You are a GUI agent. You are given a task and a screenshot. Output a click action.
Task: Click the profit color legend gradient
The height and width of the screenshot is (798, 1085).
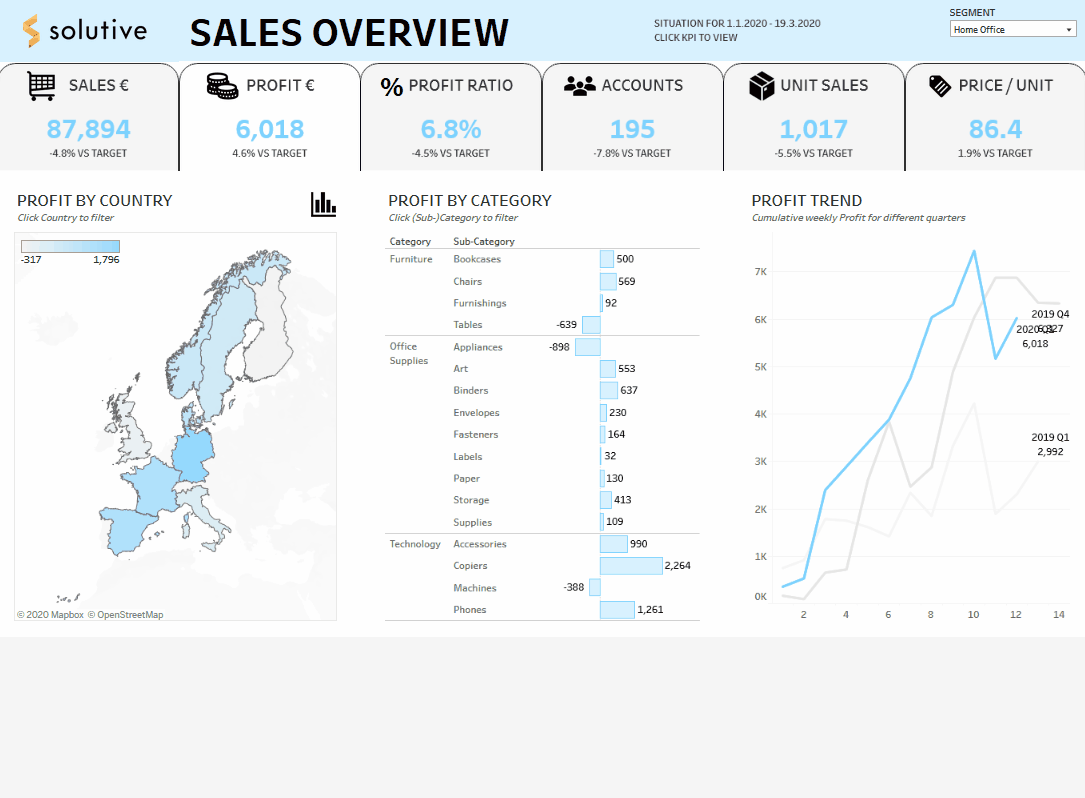pyautogui.click(x=70, y=246)
